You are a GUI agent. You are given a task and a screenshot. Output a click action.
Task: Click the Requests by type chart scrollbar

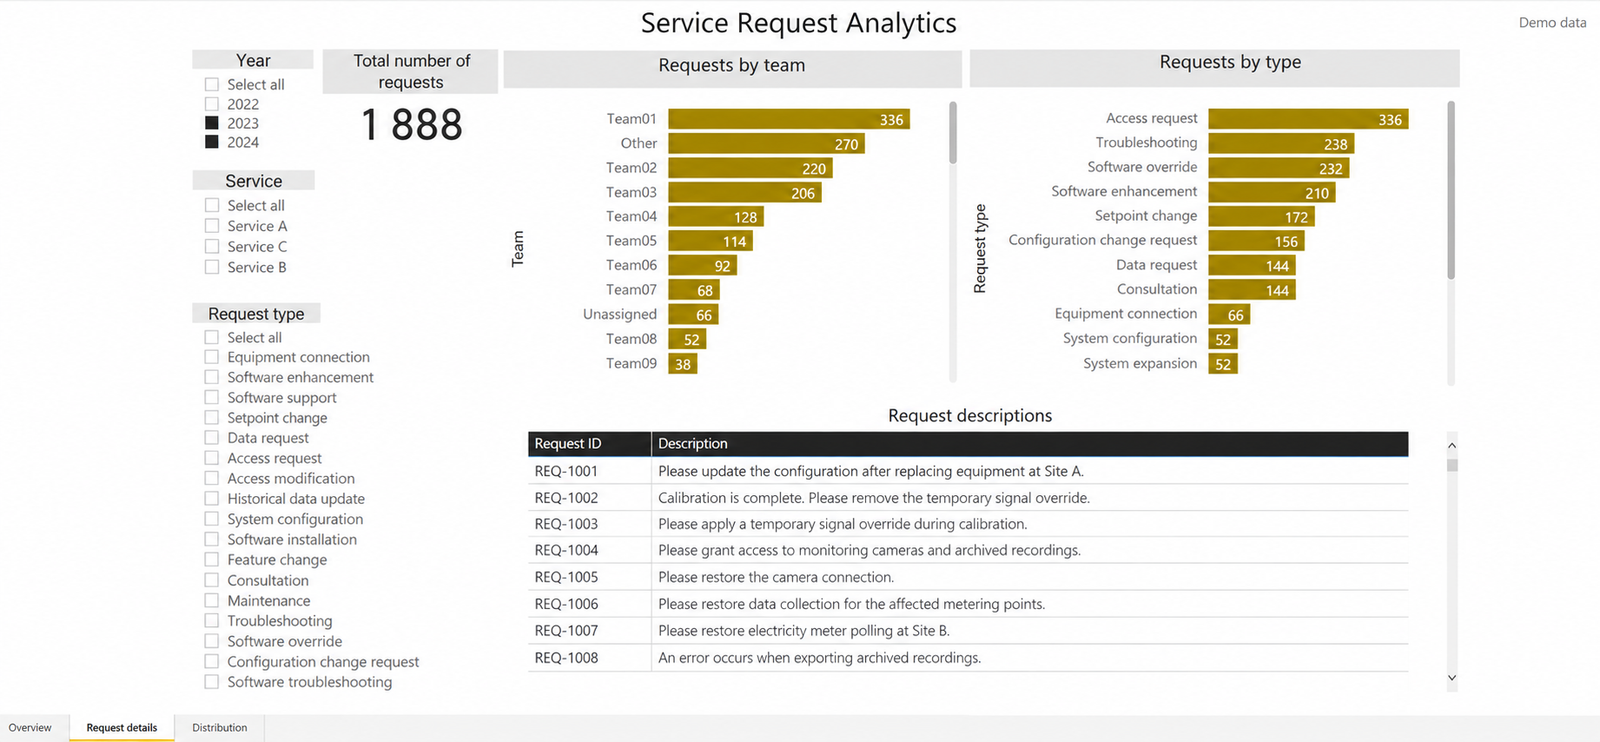[1451, 190]
